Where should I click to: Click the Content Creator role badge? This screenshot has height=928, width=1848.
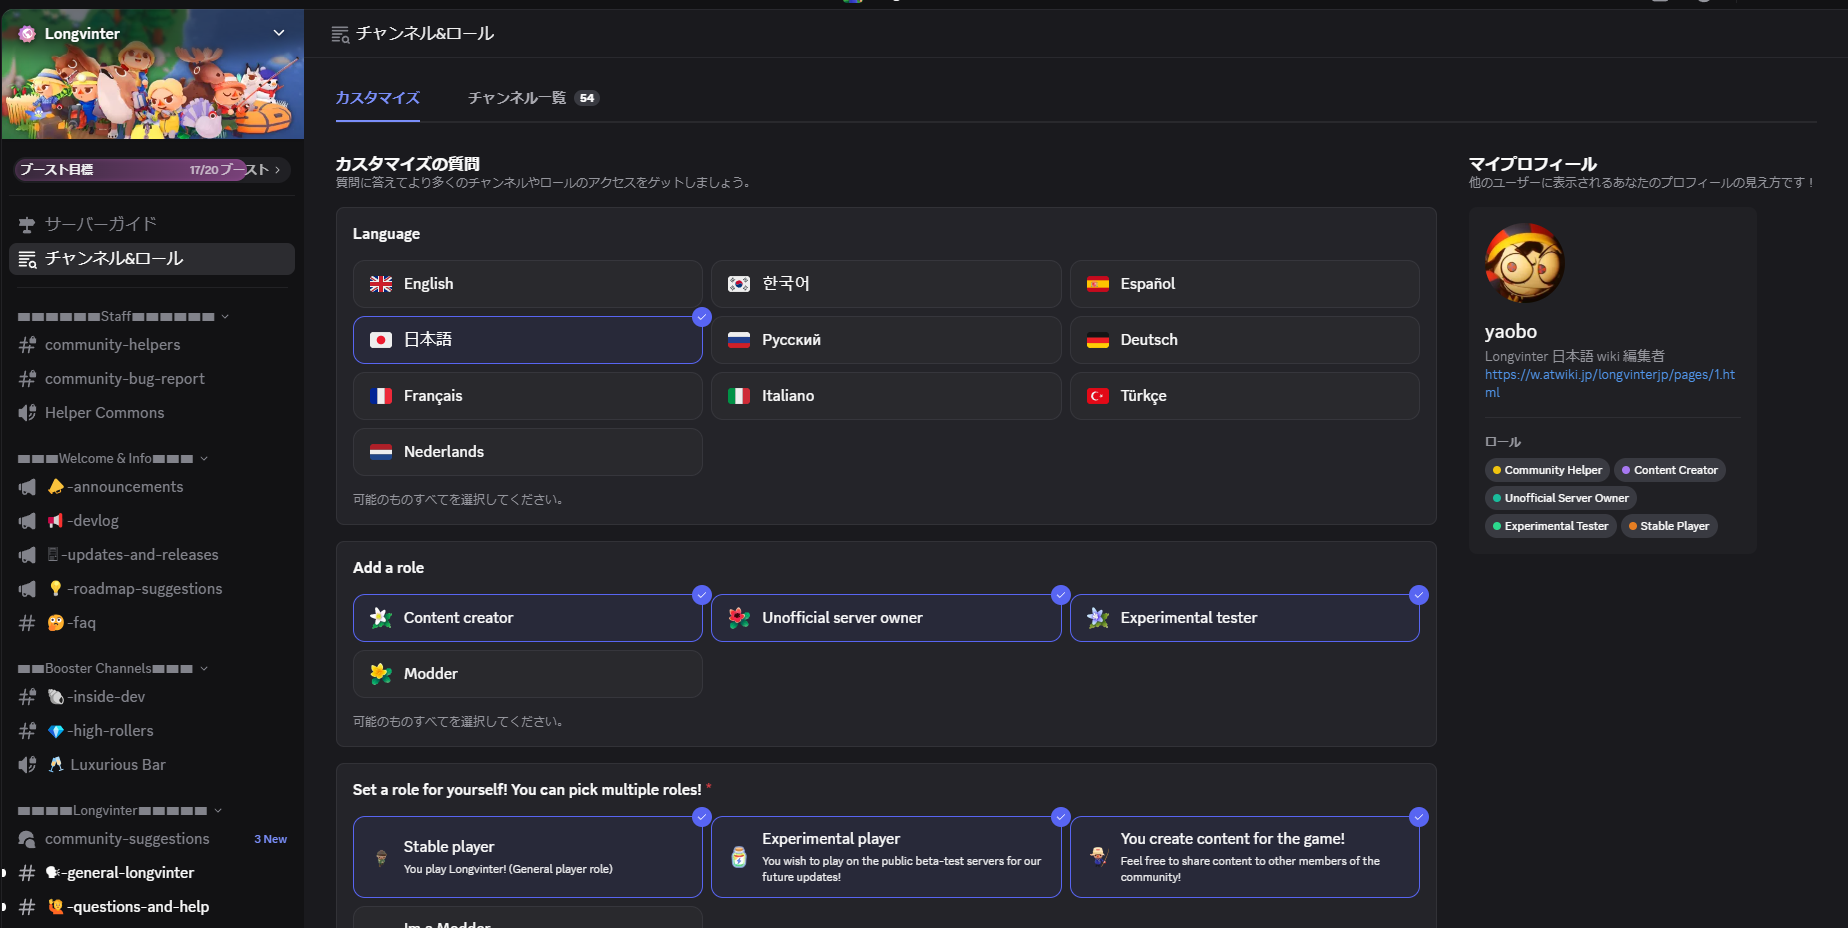(x=1670, y=470)
